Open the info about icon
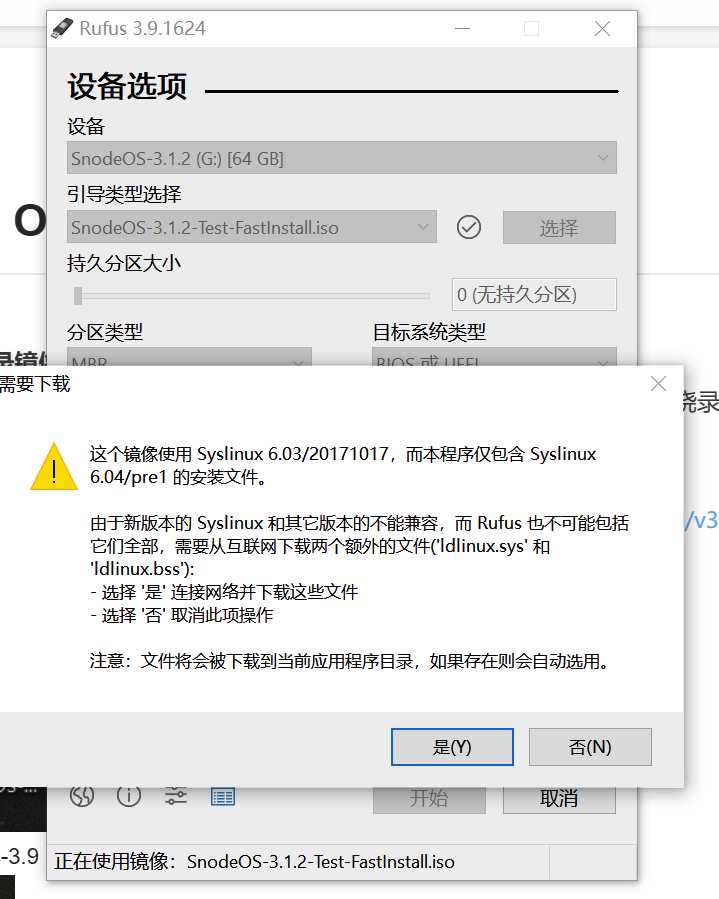 pos(128,796)
